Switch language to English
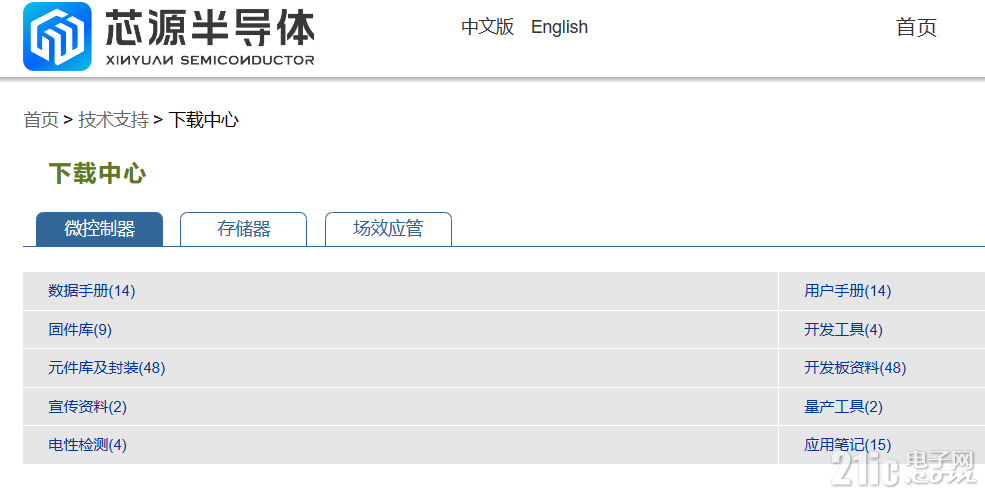This screenshot has width=985, height=493. pyautogui.click(x=559, y=27)
